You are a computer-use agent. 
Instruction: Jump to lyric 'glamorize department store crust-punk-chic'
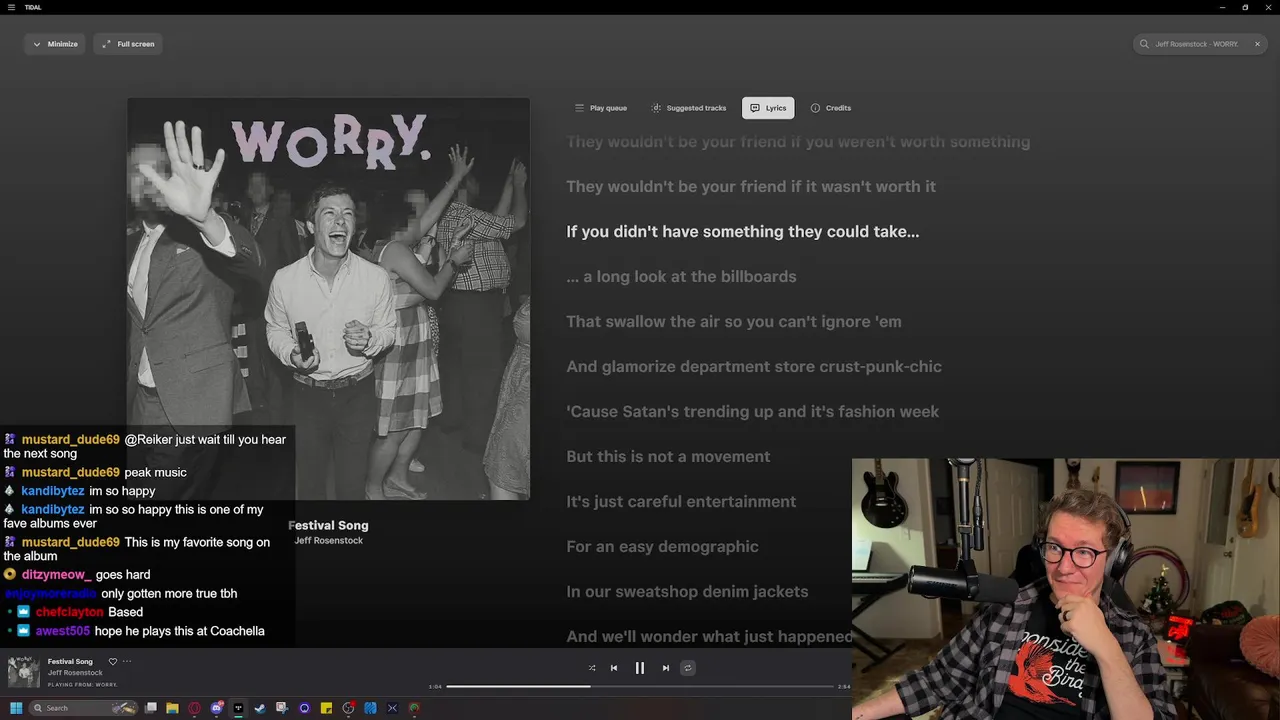(x=754, y=367)
